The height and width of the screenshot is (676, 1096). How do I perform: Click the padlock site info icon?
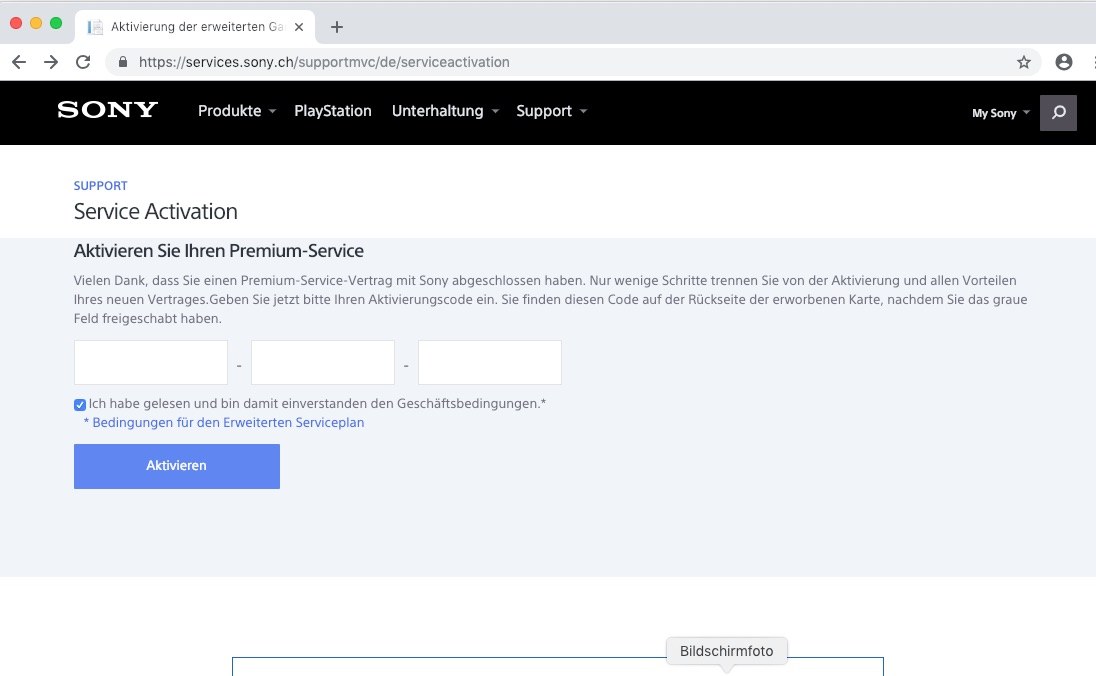click(123, 62)
